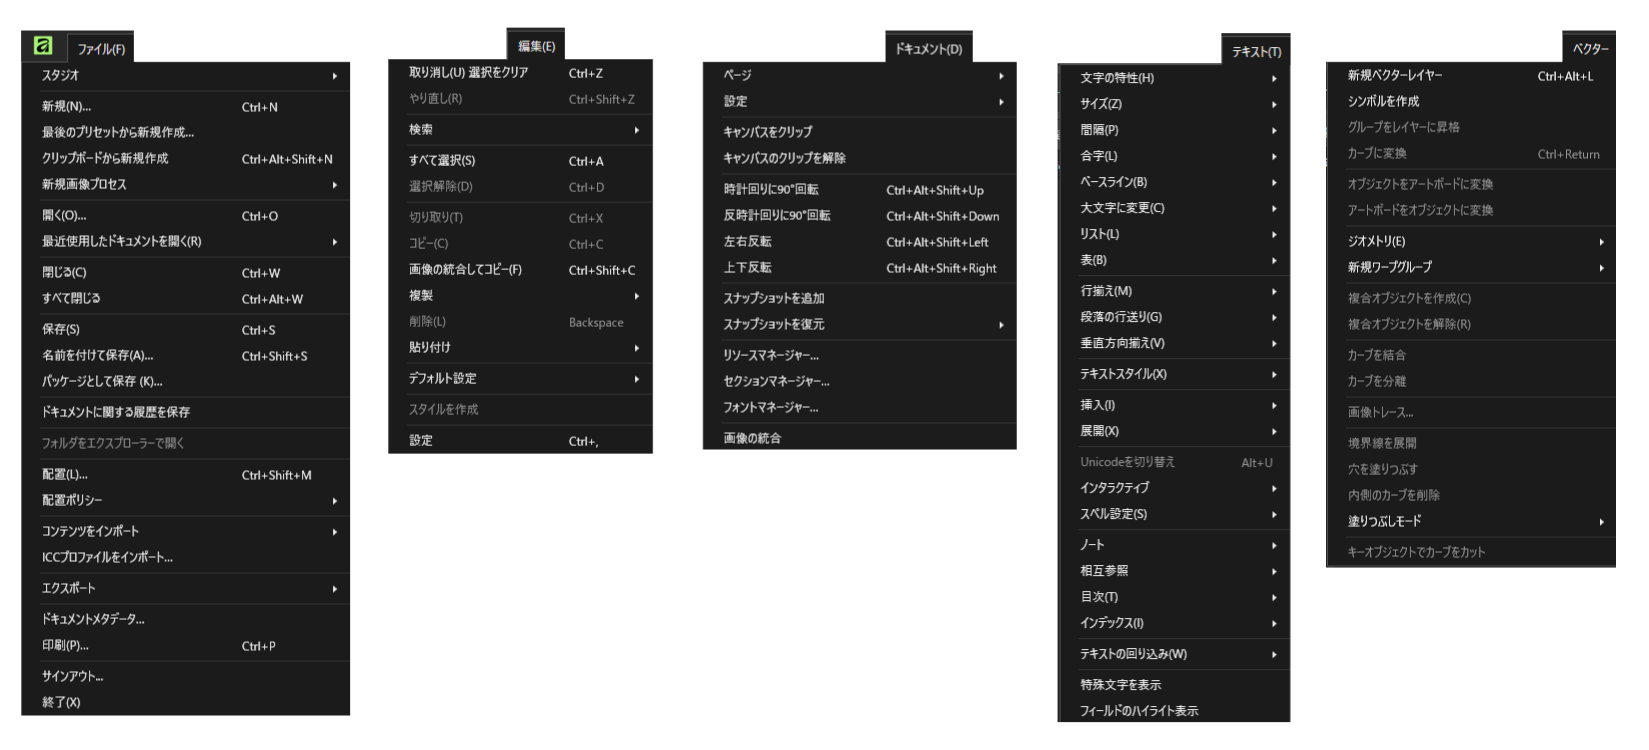This screenshot has height=750, width=1649.
Task: Open 設定 from the Edit menu
Action: tap(421, 441)
